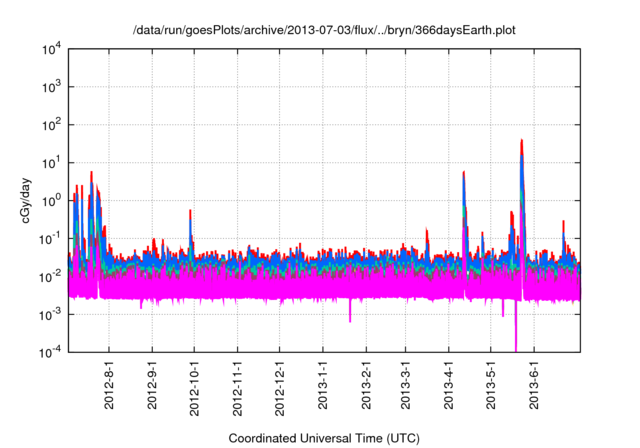This screenshot has height=448, width=640.
Task: Select the 2012-12-1 date tick label
Action: coord(279,385)
